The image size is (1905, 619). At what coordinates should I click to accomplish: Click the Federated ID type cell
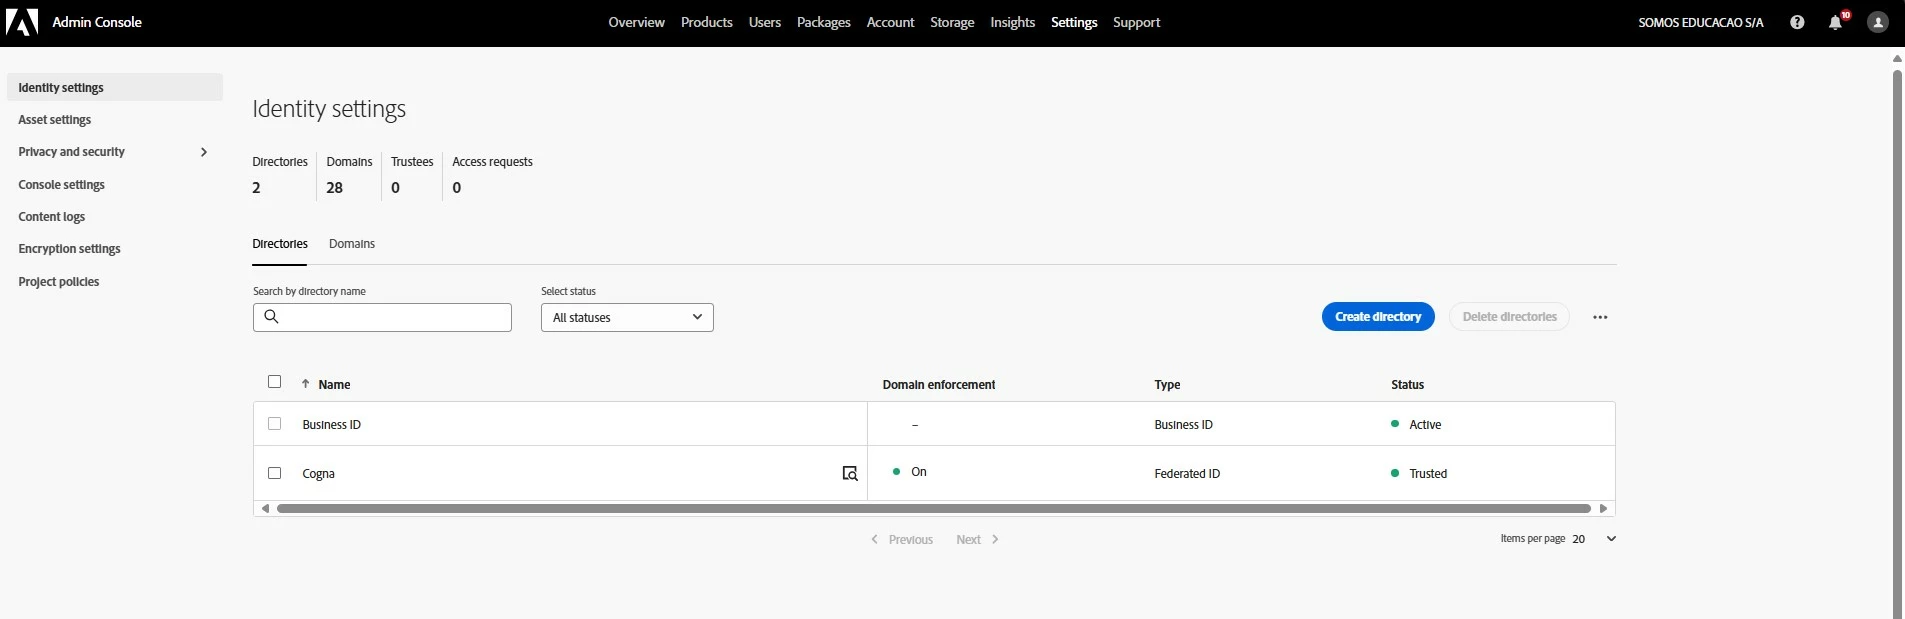tap(1187, 474)
